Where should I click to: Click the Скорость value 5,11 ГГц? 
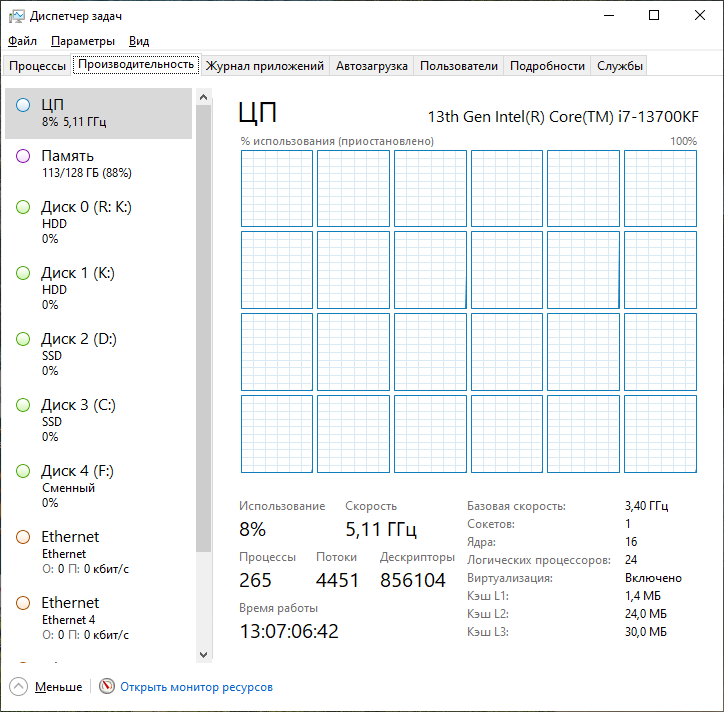[381, 529]
